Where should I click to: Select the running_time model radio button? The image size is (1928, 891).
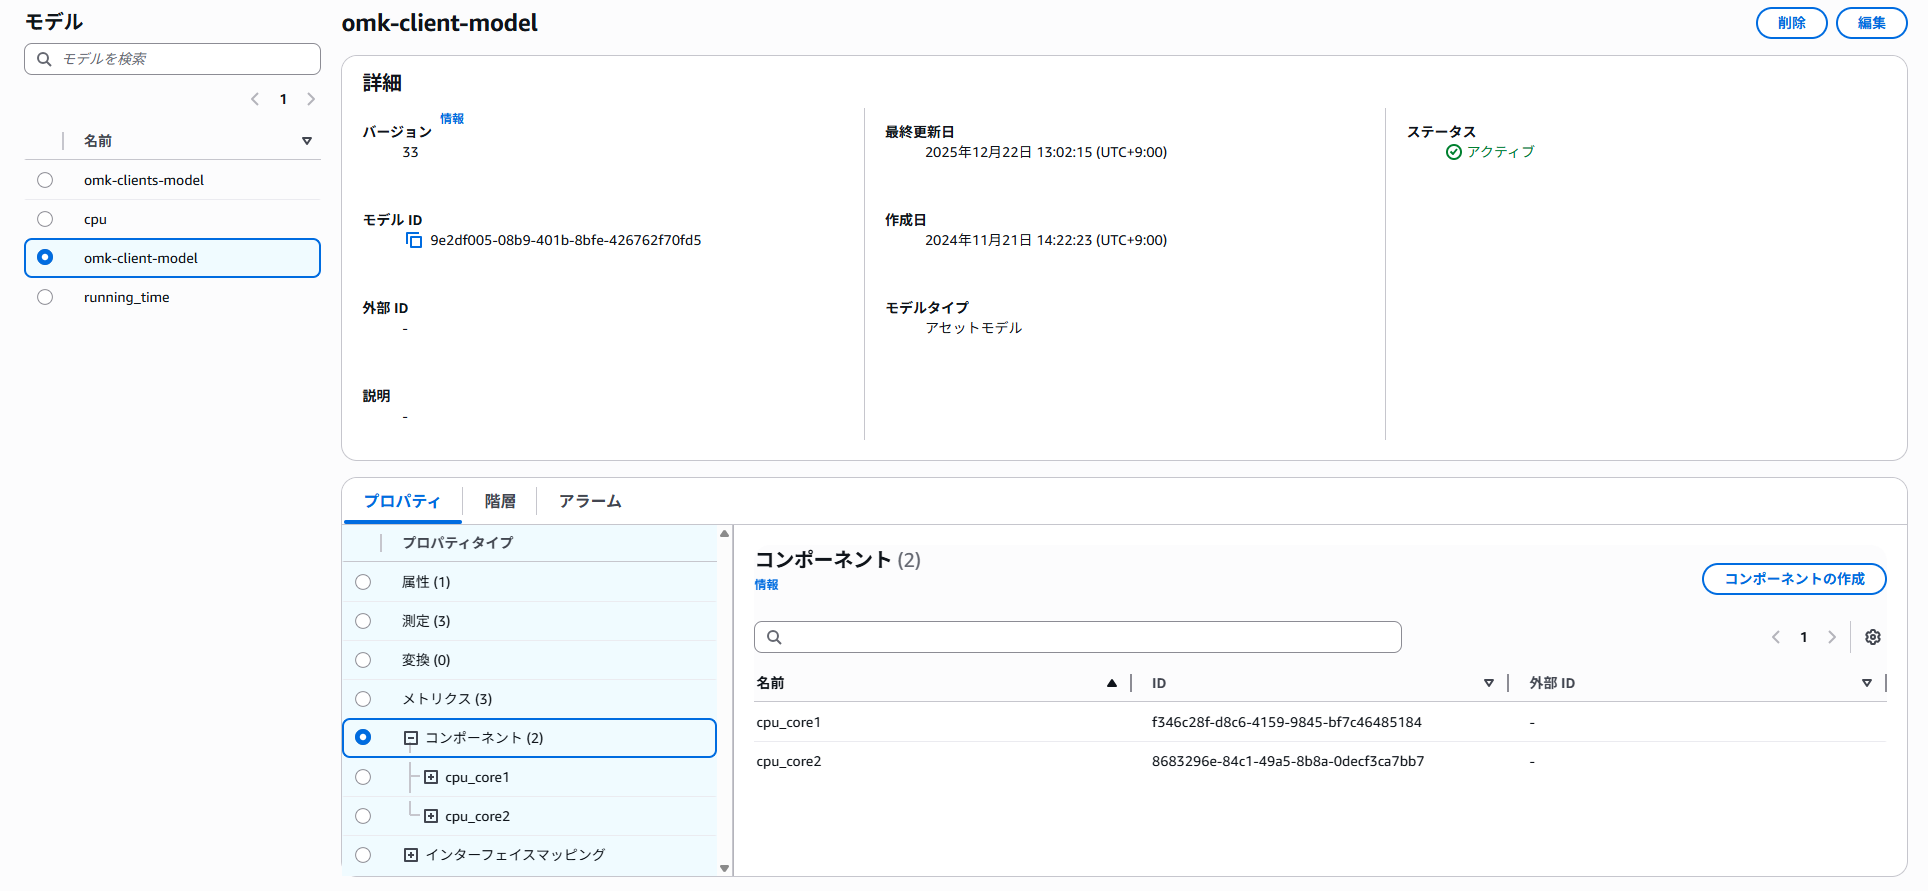tap(45, 297)
